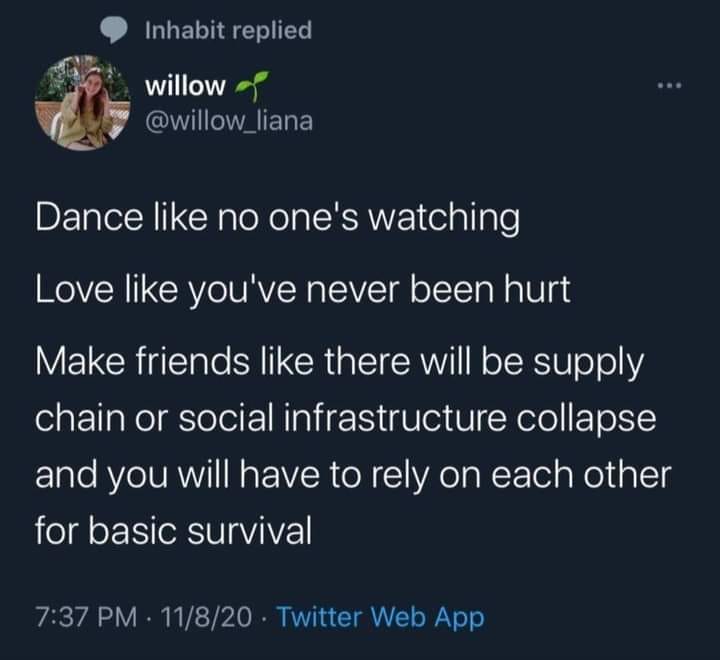
Task: Open the Twitter Web App source link
Action: point(381,617)
